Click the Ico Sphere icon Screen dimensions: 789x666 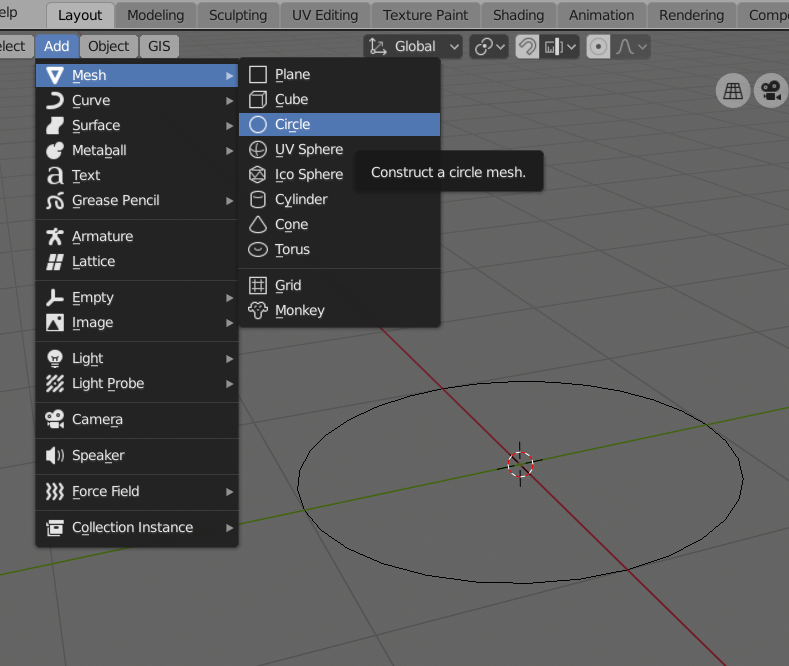click(x=258, y=175)
